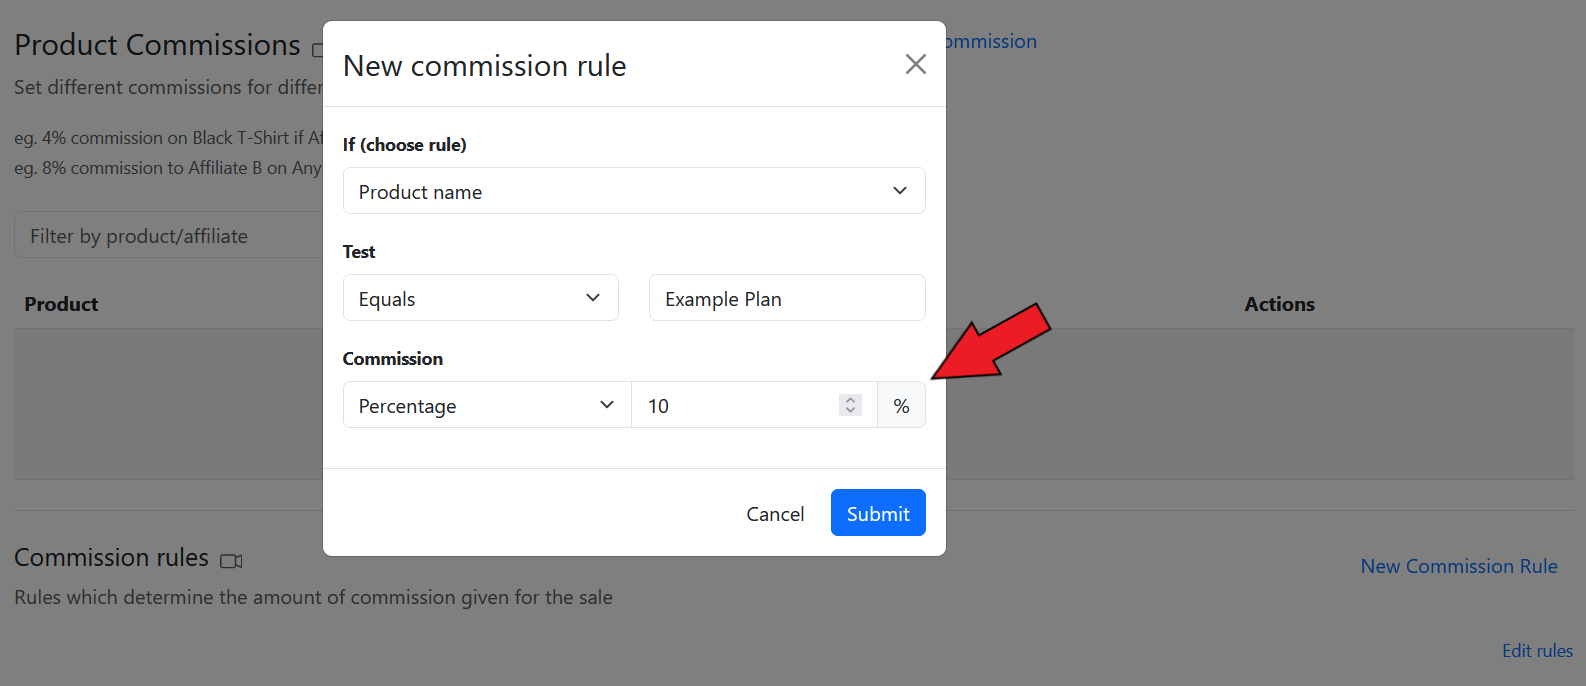Click the Product column header
Image resolution: width=1586 pixels, height=686 pixels.
(x=61, y=304)
